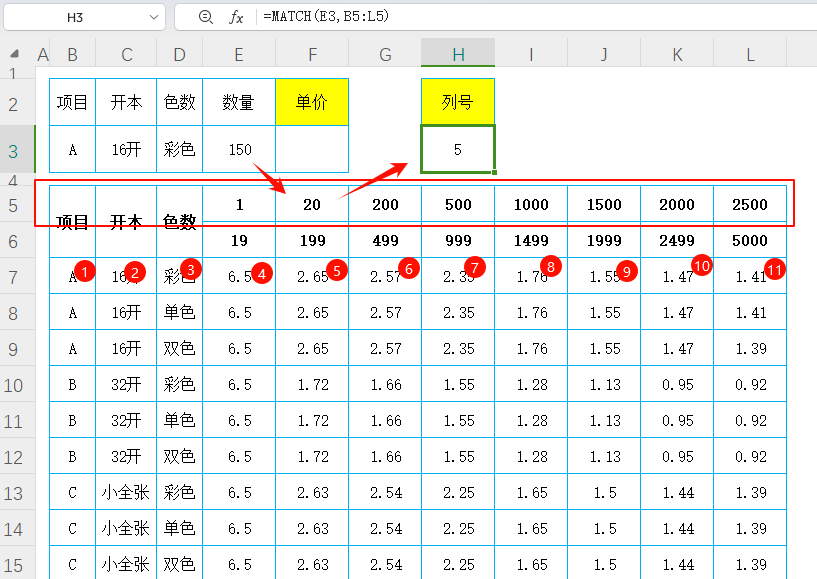This screenshot has width=817, height=579.
Task: Click the 彩色 cell in row 3
Action: [x=179, y=150]
